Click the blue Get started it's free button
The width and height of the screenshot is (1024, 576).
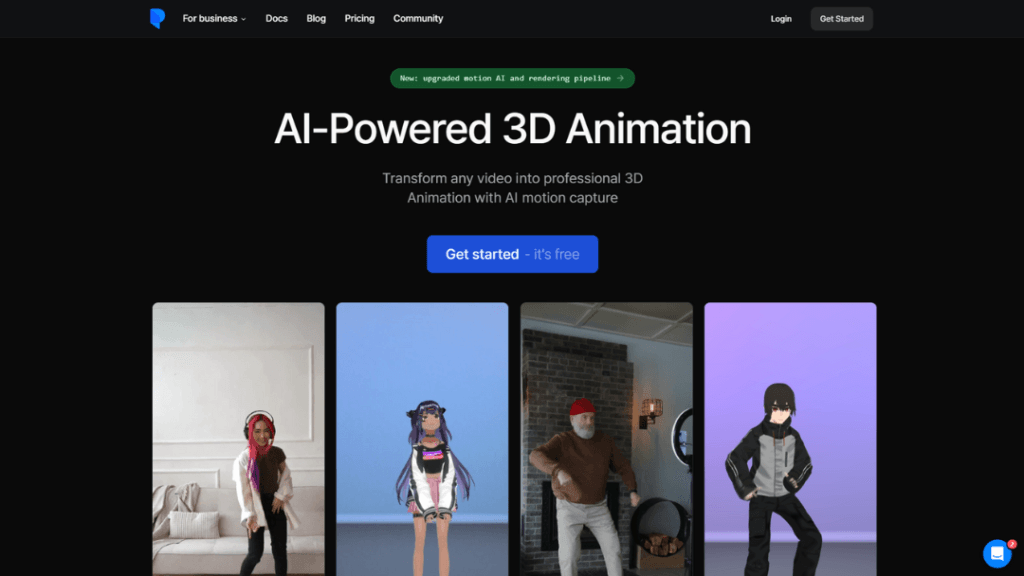pyautogui.click(x=512, y=254)
